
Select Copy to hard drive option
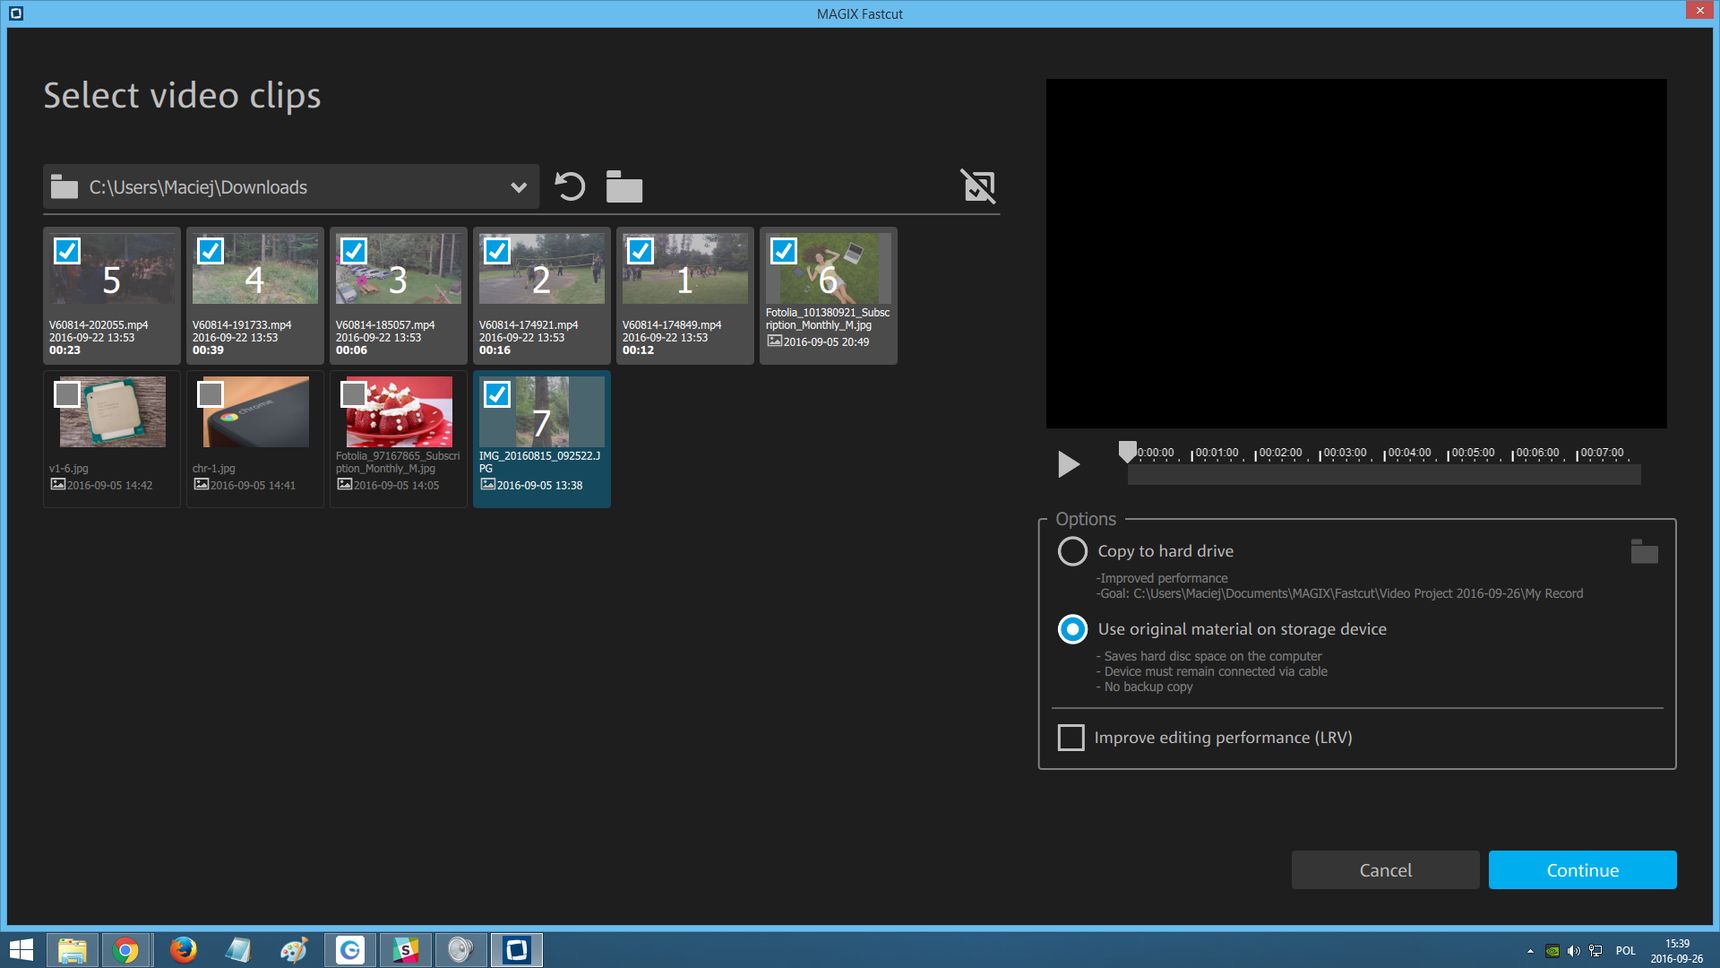tap(1072, 551)
